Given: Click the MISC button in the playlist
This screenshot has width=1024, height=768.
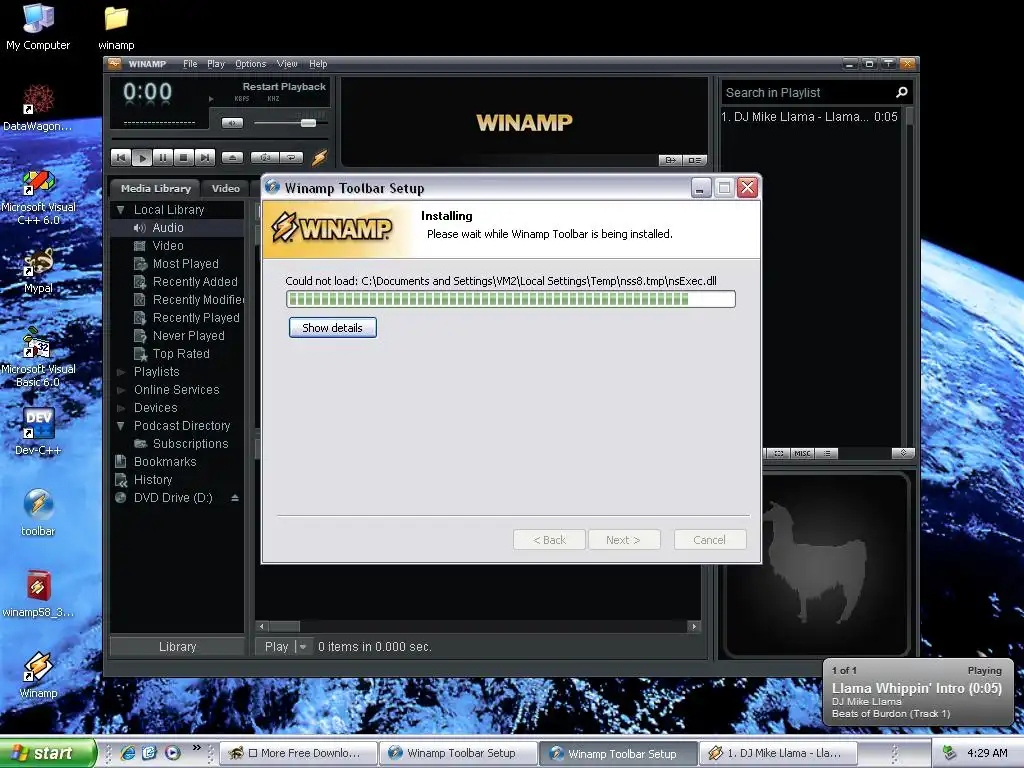Looking at the screenshot, I should pos(803,453).
